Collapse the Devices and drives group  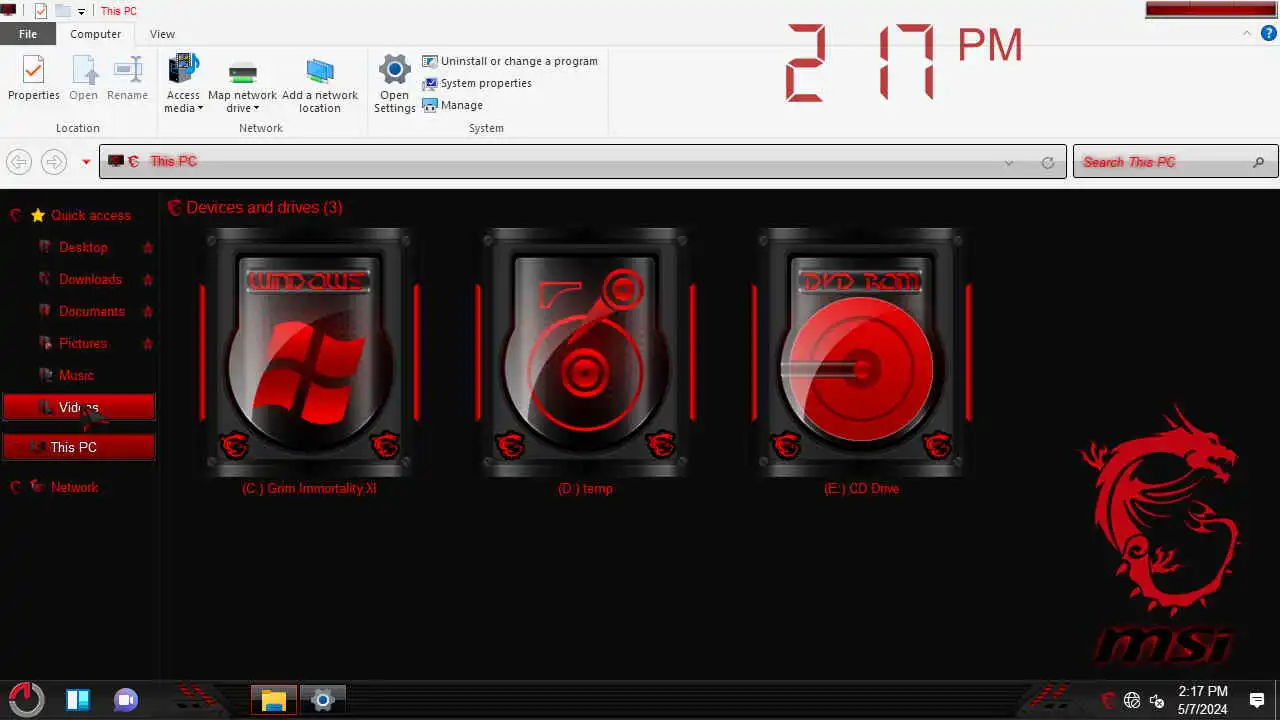[x=174, y=207]
